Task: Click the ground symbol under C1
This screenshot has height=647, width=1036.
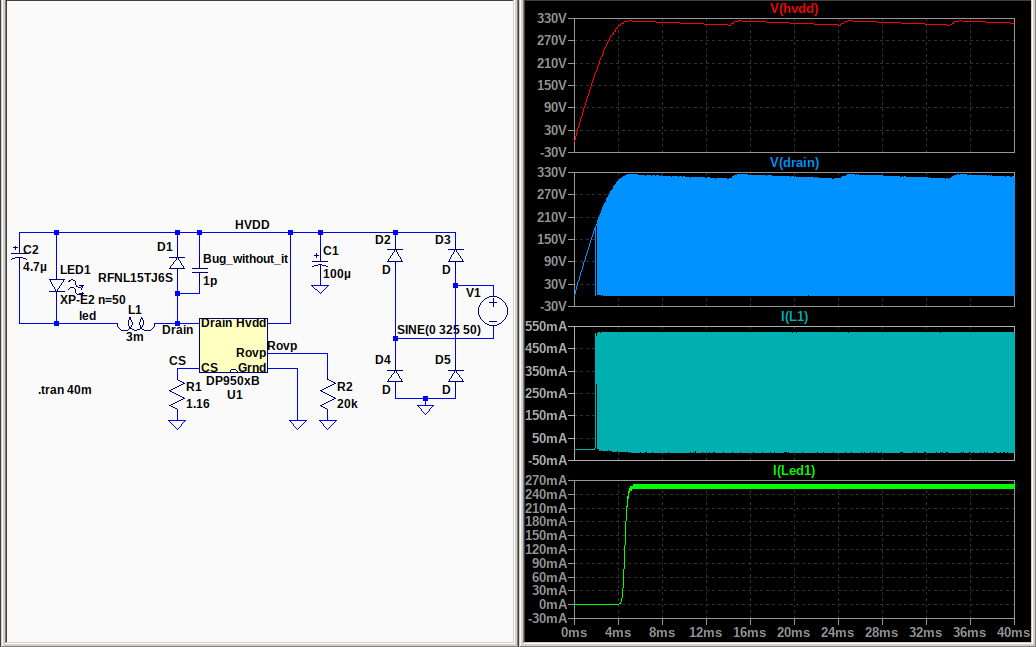Action: pos(320,289)
